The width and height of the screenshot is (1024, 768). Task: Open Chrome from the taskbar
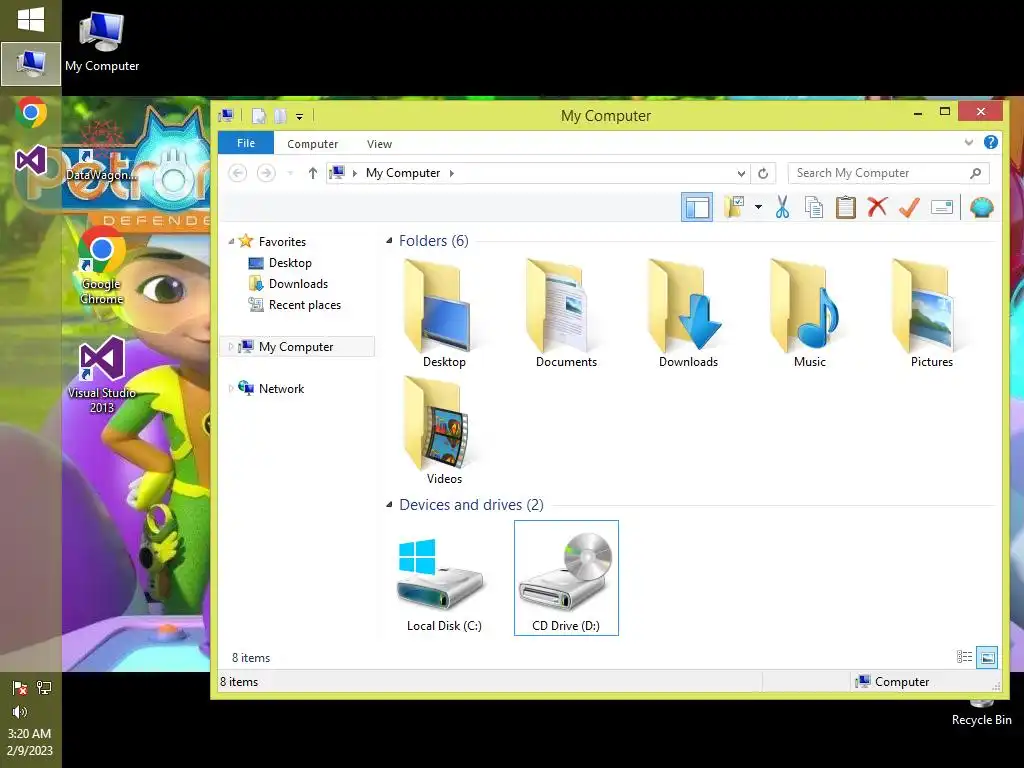(x=31, y=112)
